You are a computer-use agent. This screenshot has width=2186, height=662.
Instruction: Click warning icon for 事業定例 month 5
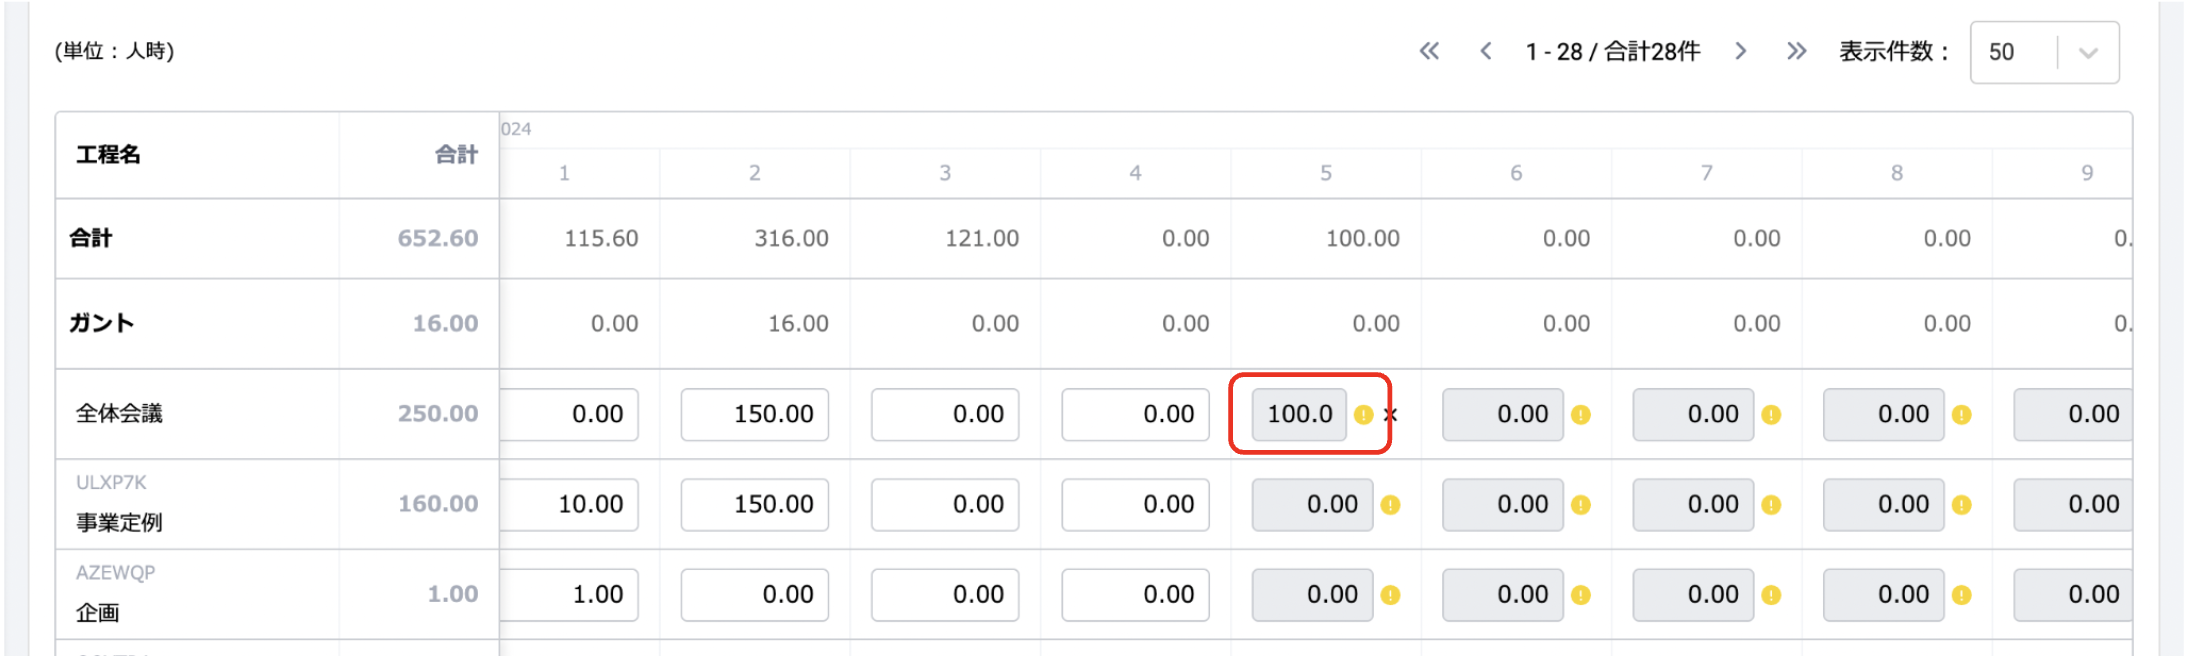pos(1390,505)
